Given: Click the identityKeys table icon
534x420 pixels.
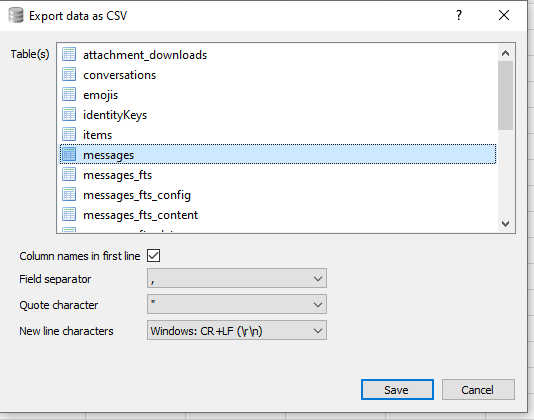Looking at the screenshot, I should pos(69,114).
